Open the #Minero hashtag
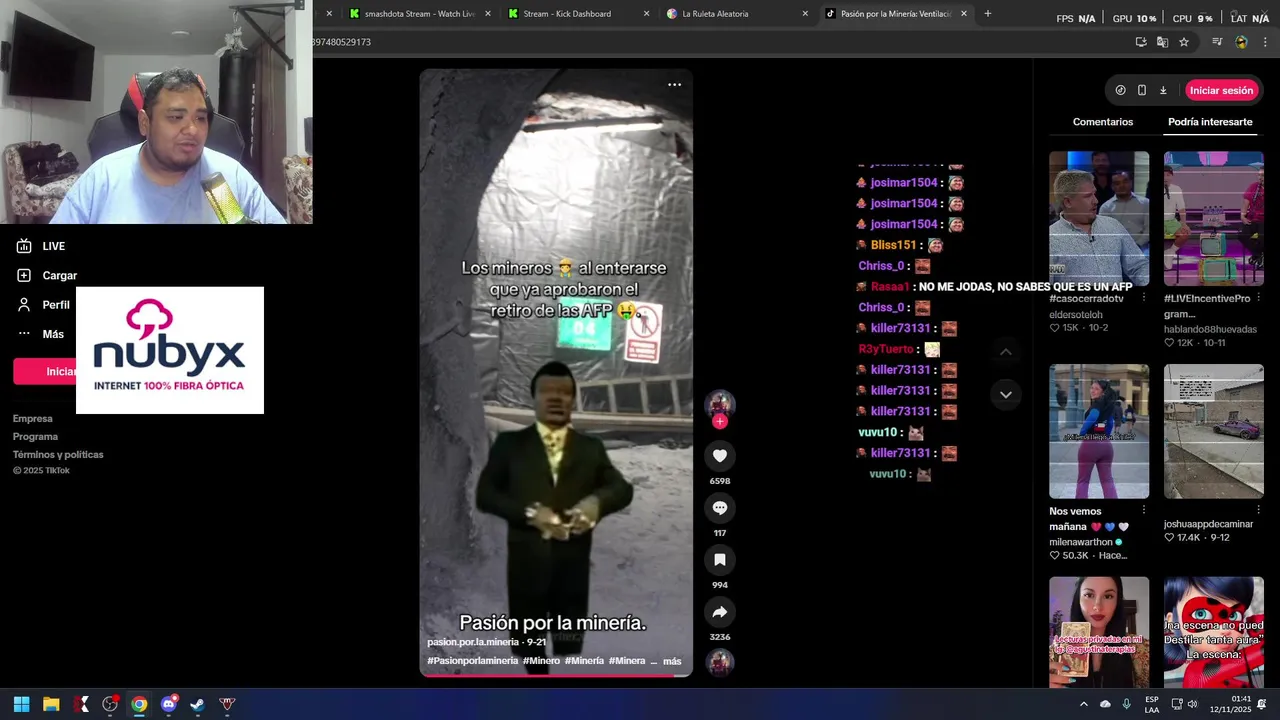The width and height of the screenshot is (1280, 720). [x=541, y=661]
